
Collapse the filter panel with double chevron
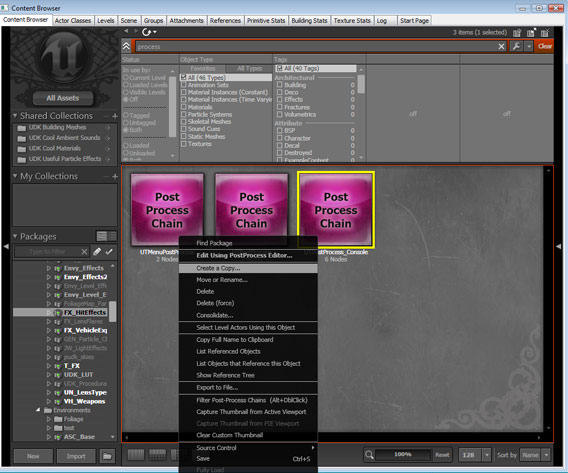click(x=126, y=46)
